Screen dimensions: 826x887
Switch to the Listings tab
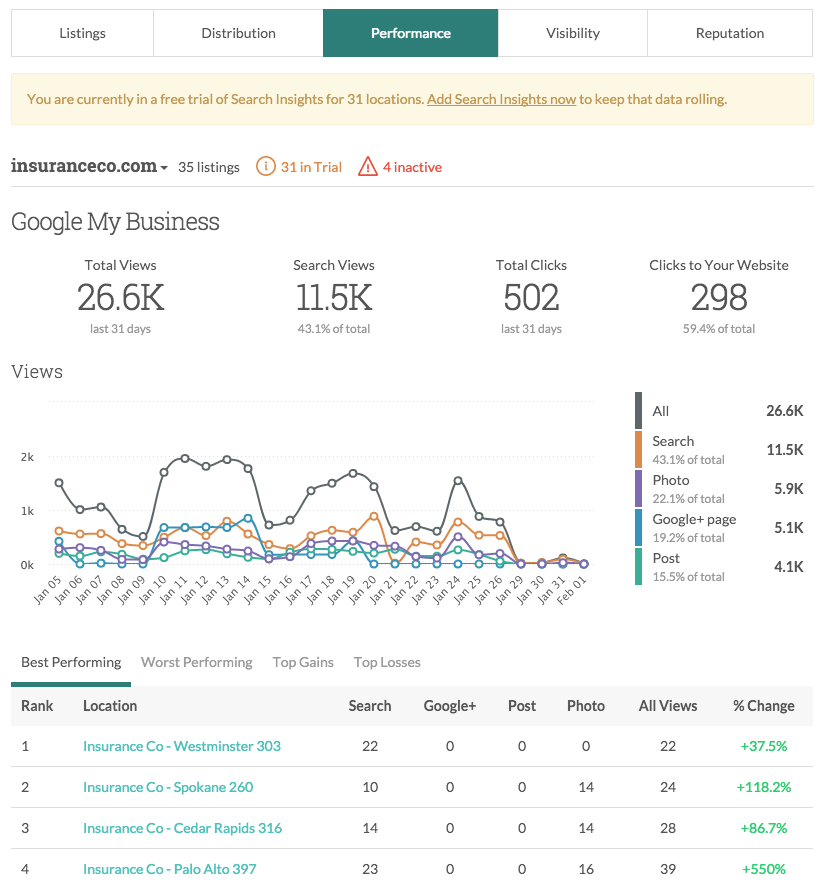[x=81, y=33]
